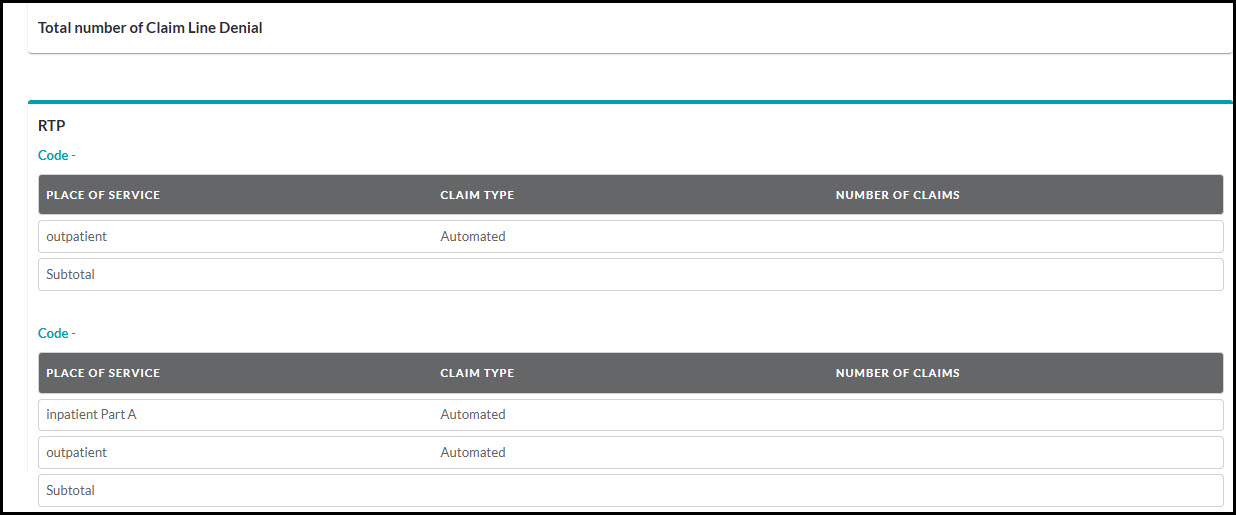Click Automated in the inpatient Part A row
This screenshot has width=1236, height=515.
[x=473, y=414]
